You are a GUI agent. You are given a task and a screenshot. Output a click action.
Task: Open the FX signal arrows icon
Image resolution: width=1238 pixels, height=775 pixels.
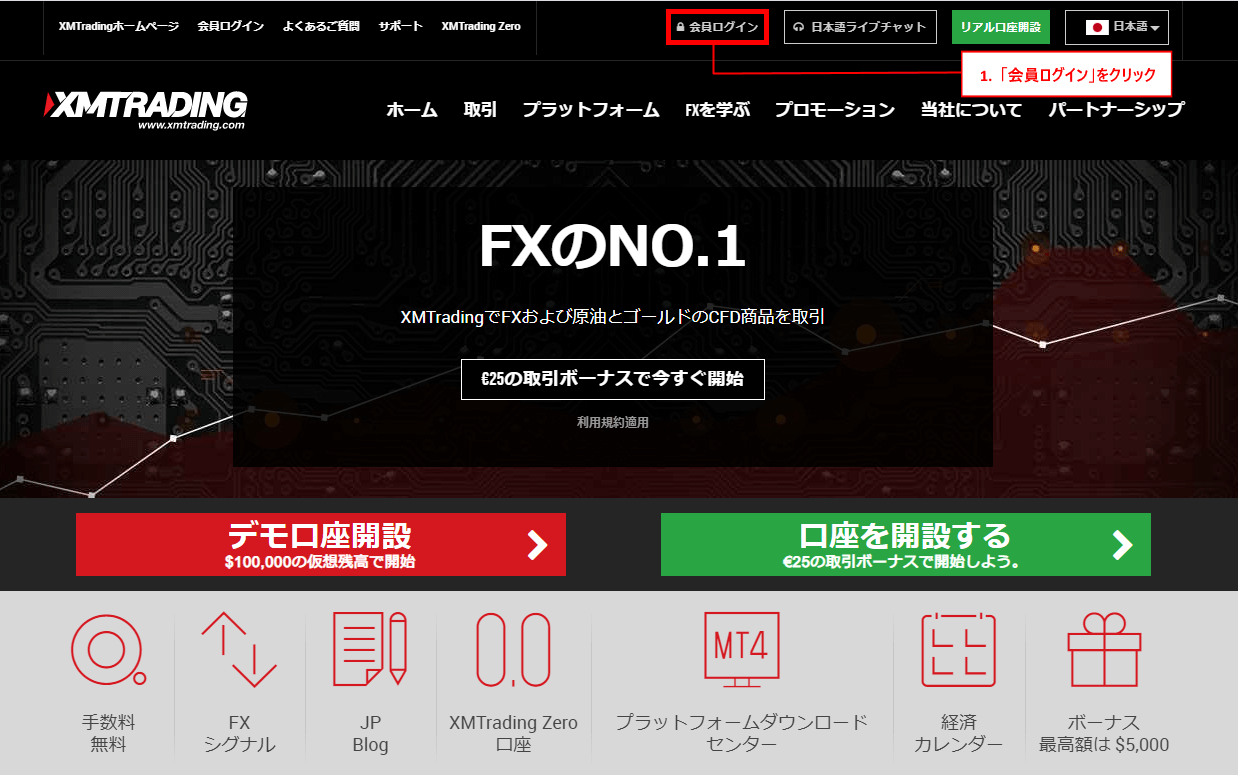(x=239, y=650)
